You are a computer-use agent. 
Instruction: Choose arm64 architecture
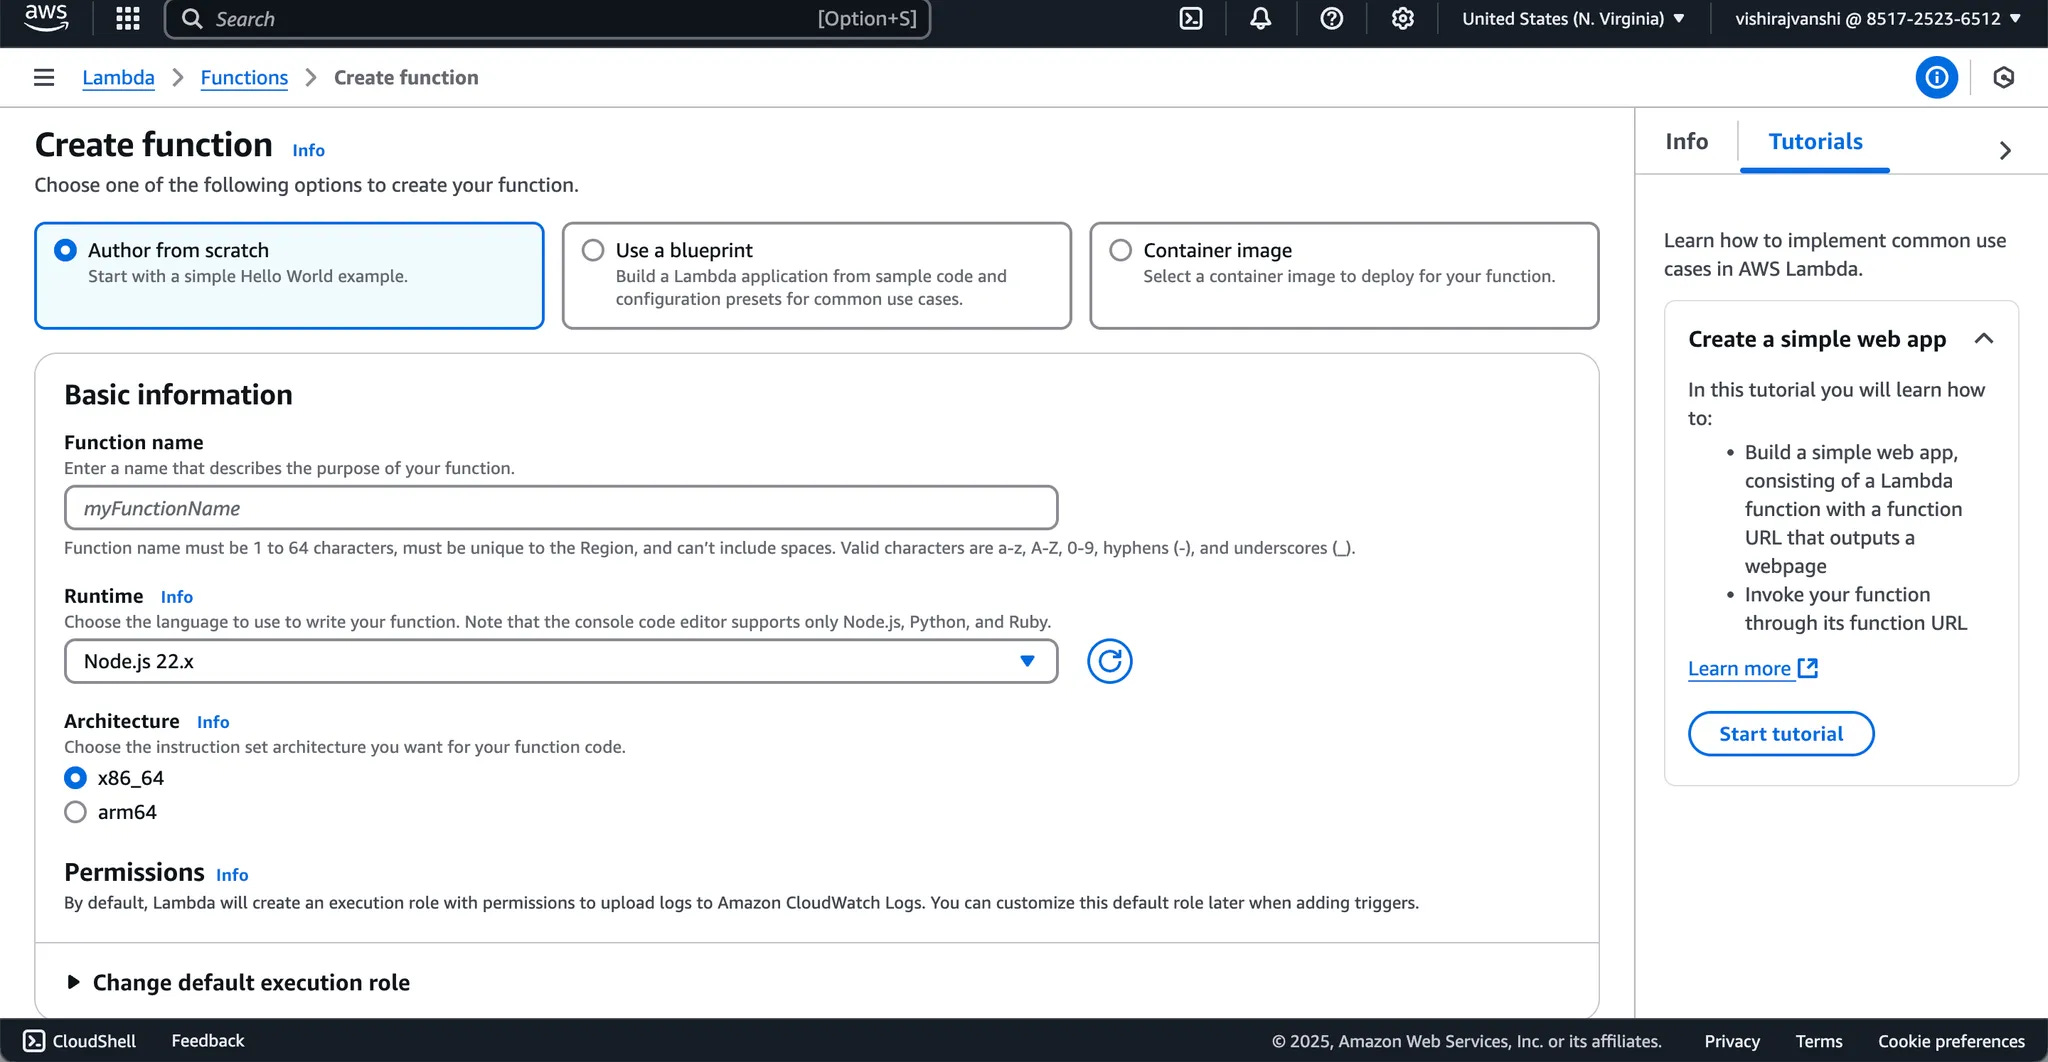coord(75,812)
